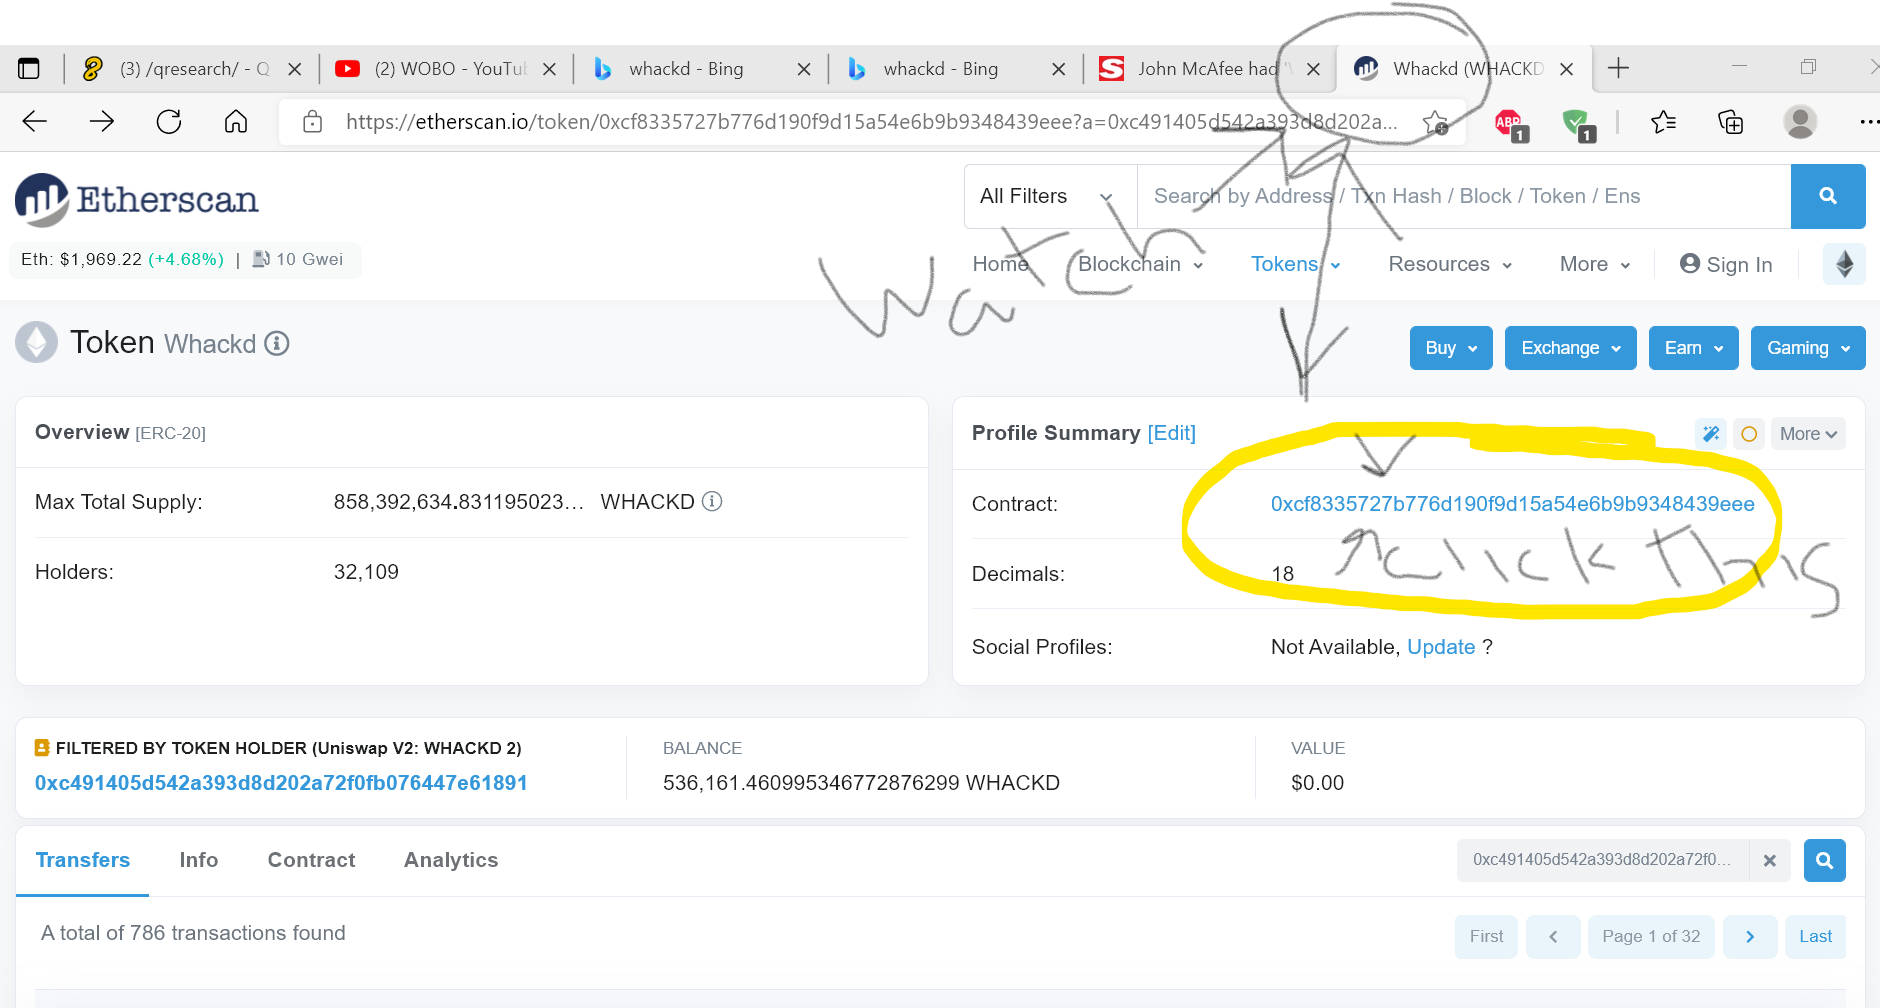Viewport: 1880px width, 1008px height.
Task: Expand the More navigation menu
Action: pyautogui.click(x=1595, y=264)
